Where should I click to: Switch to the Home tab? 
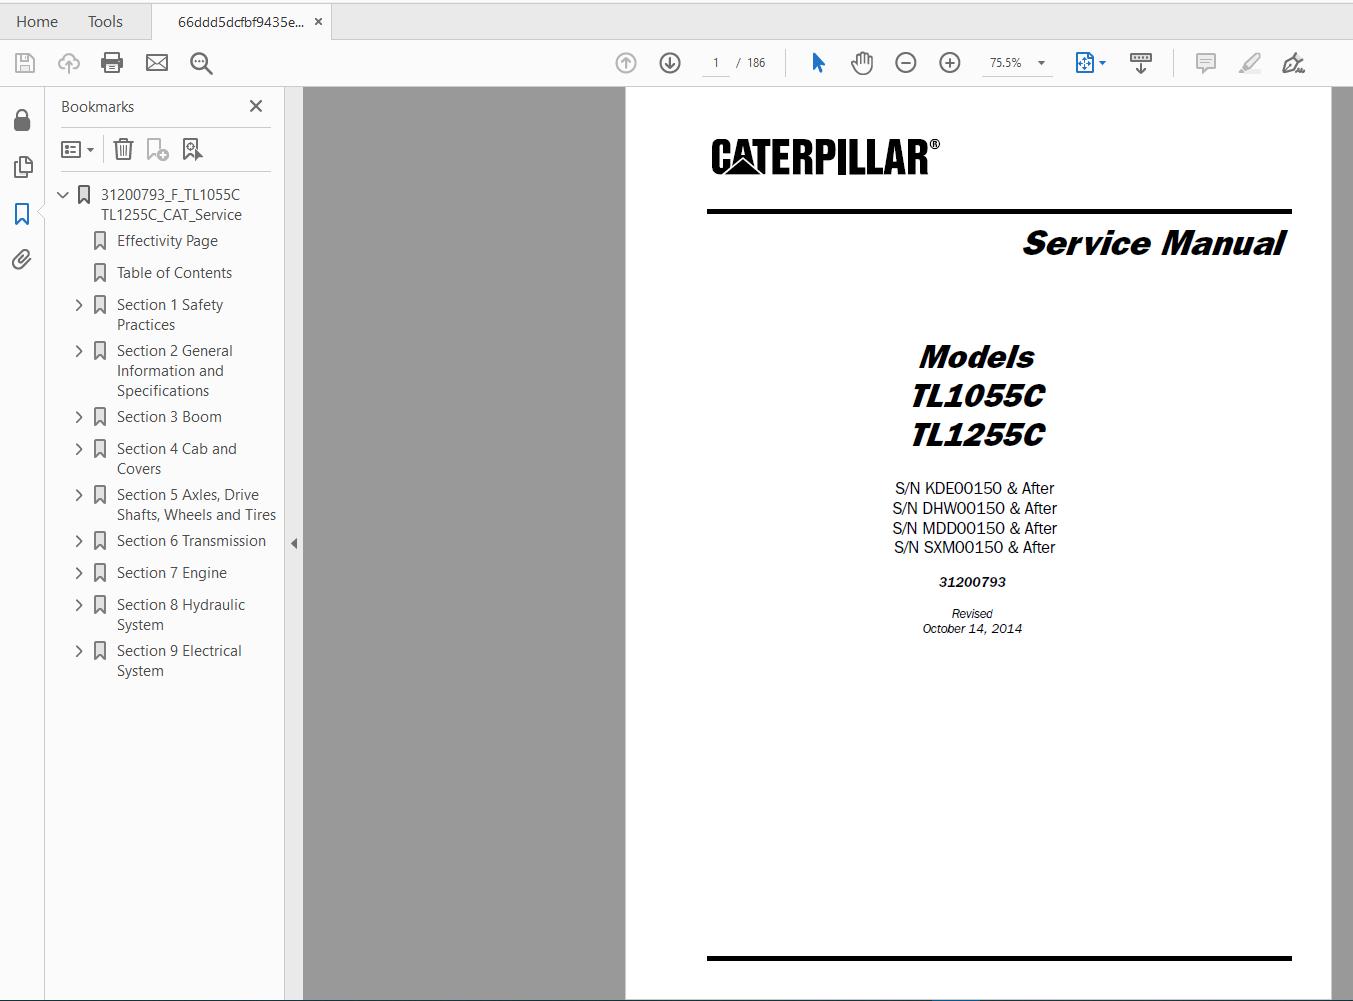point(37,21)
